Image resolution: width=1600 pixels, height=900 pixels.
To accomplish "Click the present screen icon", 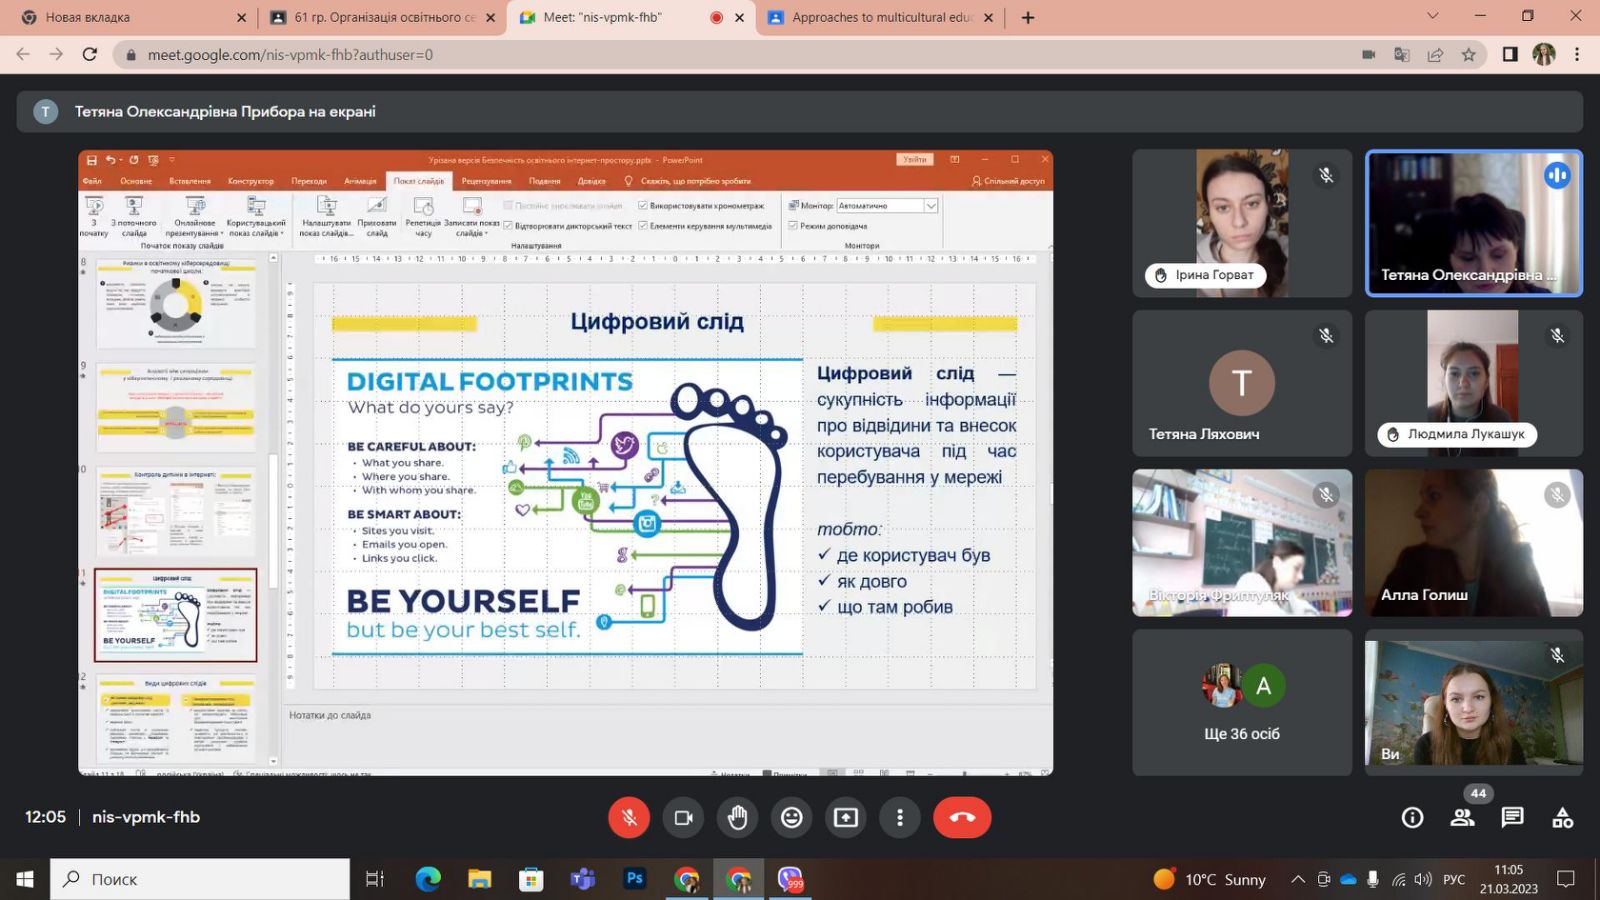I will 845,818.
